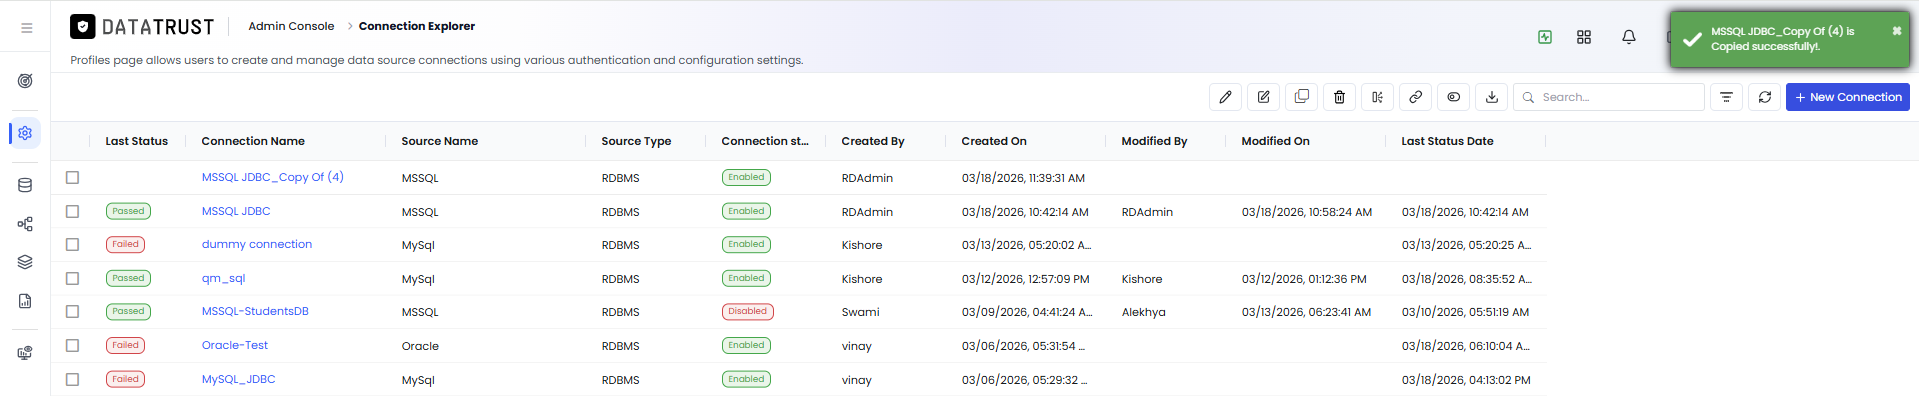The image size is (1919, 396).
Task: Click Passed status badge of qm_sql
Action: [128, 278]
